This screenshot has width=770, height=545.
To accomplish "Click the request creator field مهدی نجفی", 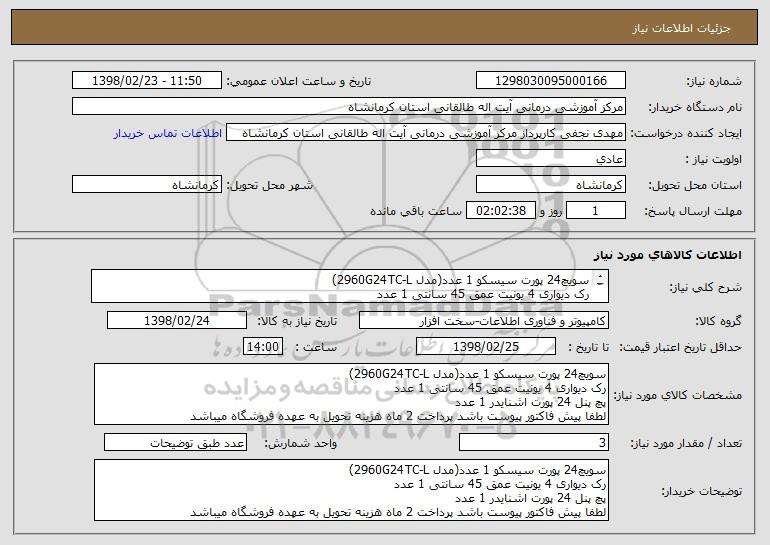I will 426,133.
